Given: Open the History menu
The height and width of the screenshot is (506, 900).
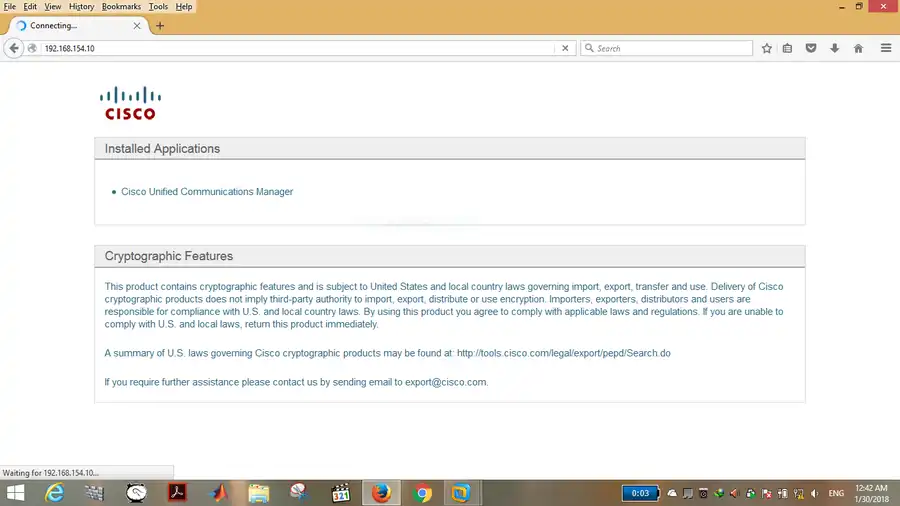Looking at the screenshot, I should (x=81, y=6).
